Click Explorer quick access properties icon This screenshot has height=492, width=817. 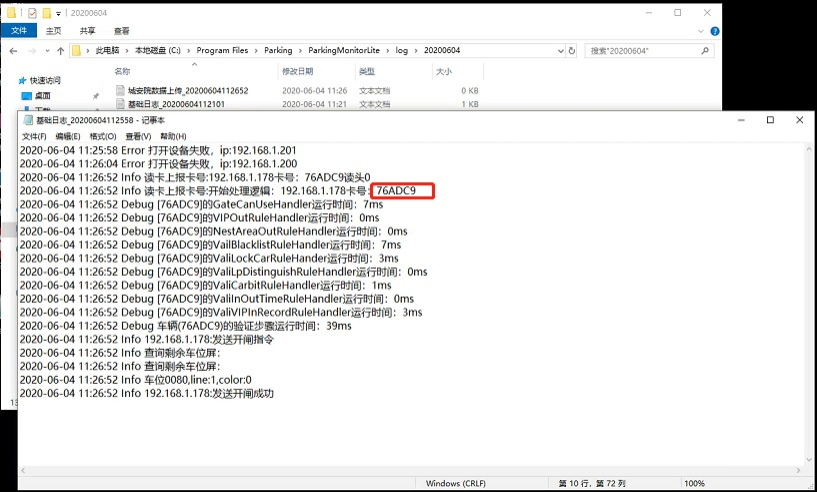pyautogui.click(x=32, y=13)
